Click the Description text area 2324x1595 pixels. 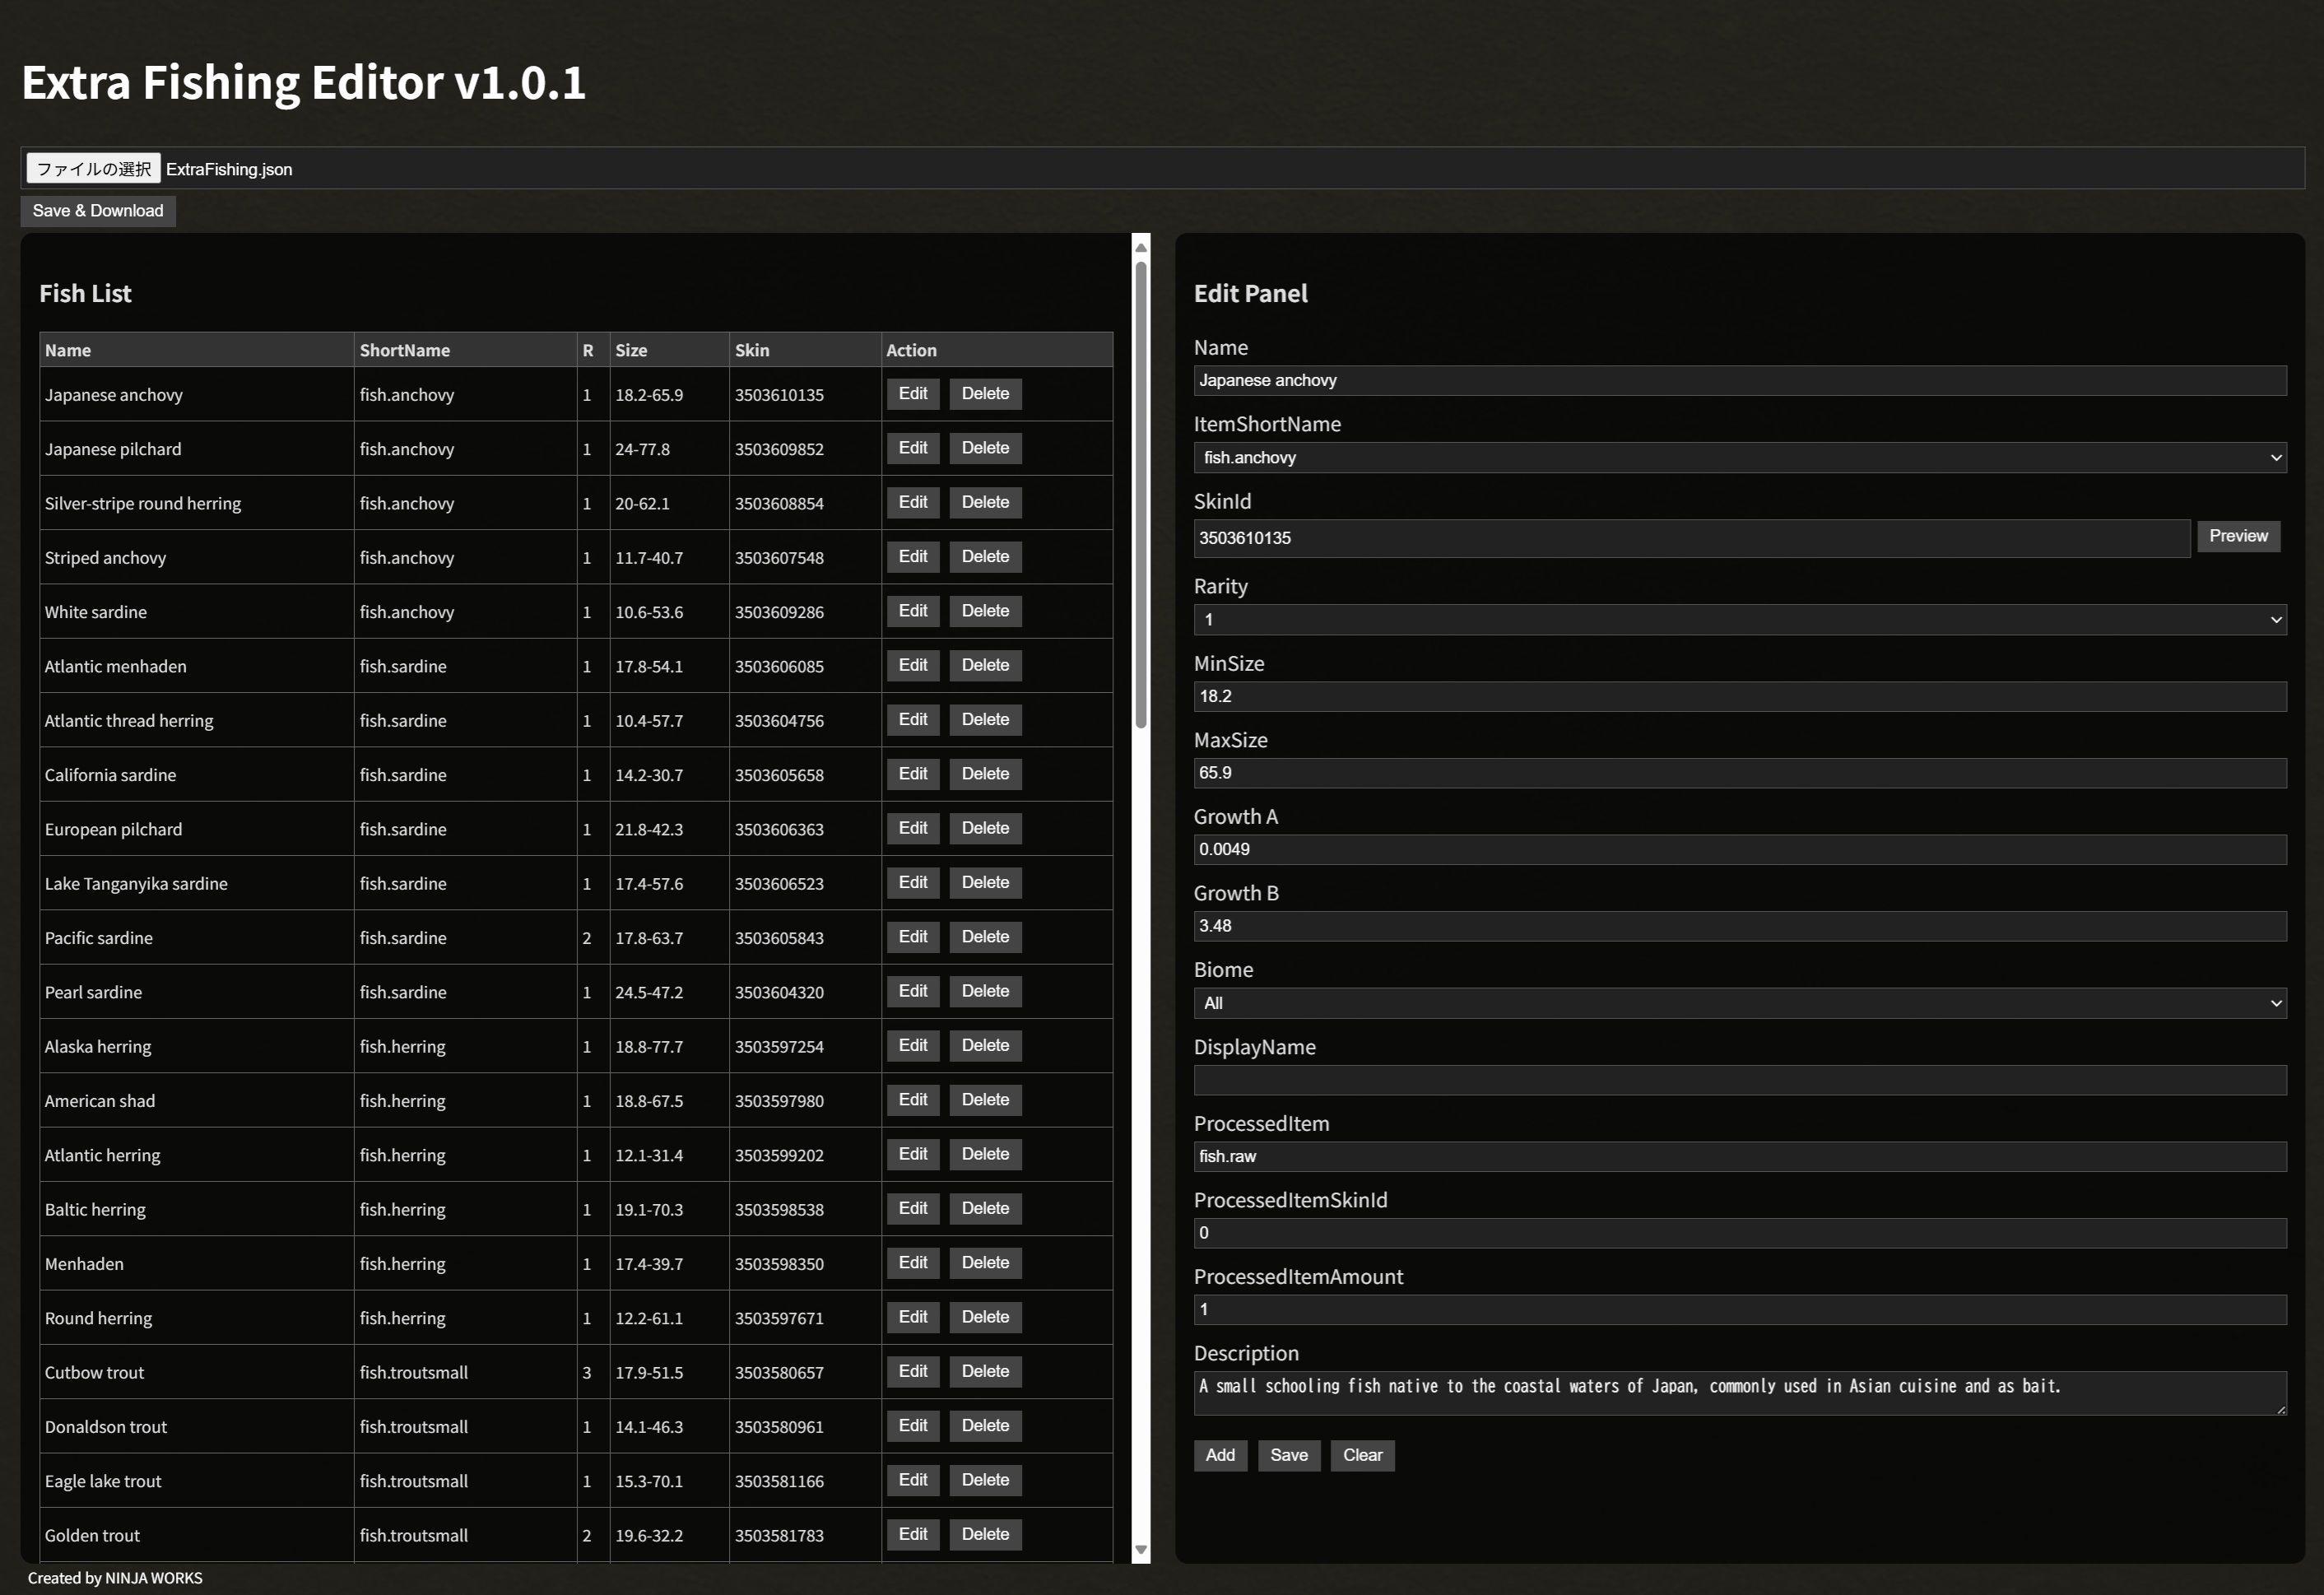[1739, 1393]
